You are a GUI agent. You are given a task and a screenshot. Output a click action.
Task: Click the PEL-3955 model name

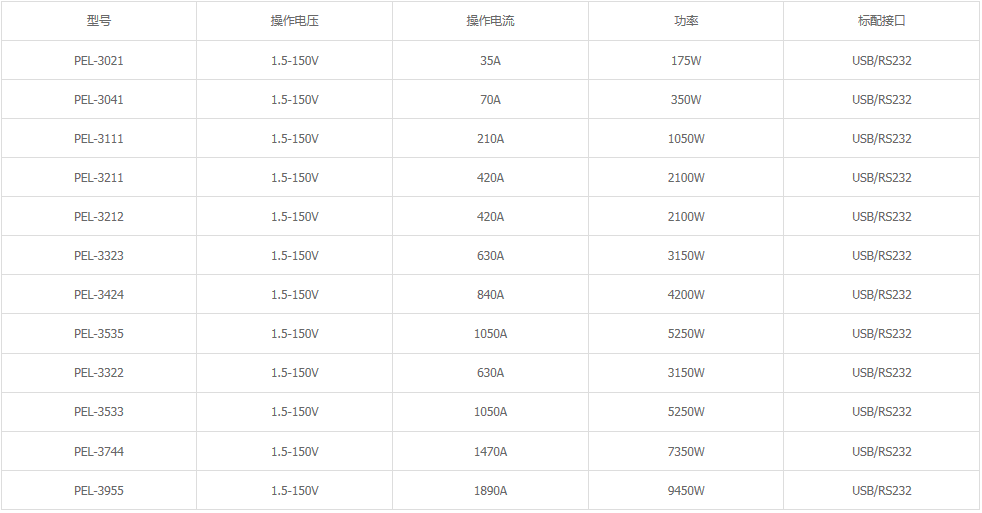point(99,491)
